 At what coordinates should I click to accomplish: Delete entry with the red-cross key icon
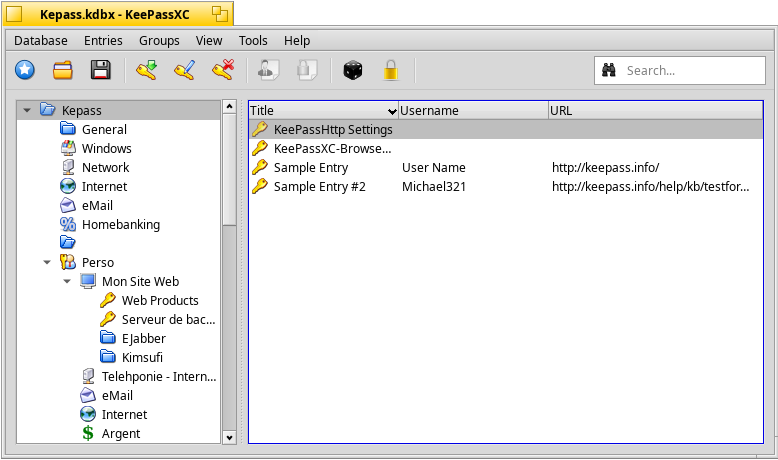223,70
